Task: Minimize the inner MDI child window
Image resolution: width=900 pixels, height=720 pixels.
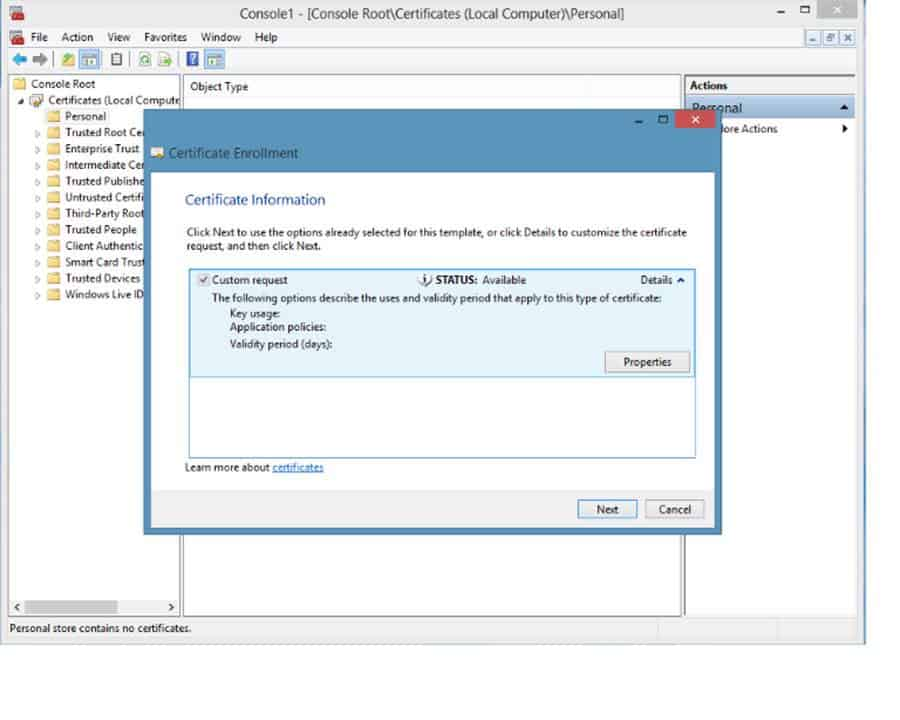Action: (813, 38)
